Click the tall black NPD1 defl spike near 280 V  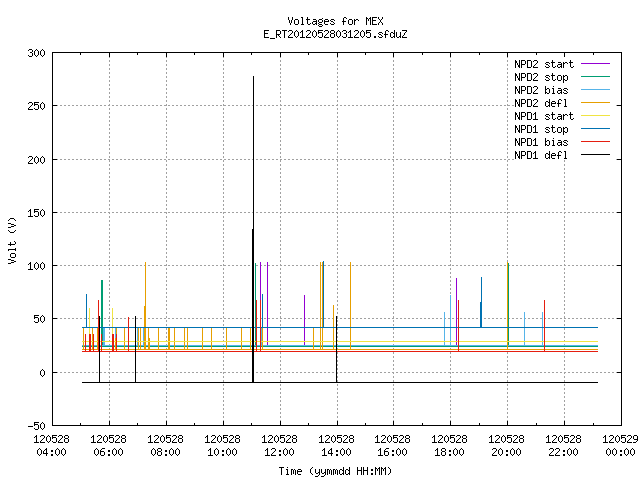tap(253, 229)
